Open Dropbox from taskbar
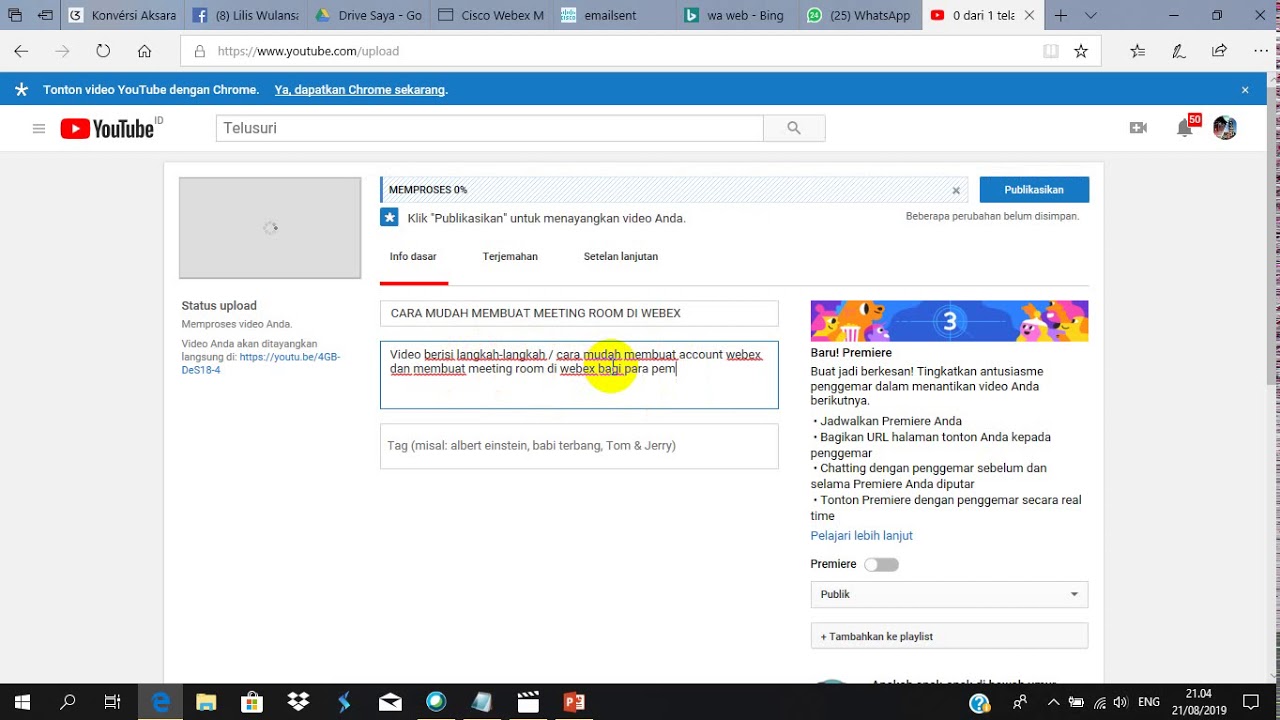This screenshot has width=1280, height=720. click(x=298, y=702)
